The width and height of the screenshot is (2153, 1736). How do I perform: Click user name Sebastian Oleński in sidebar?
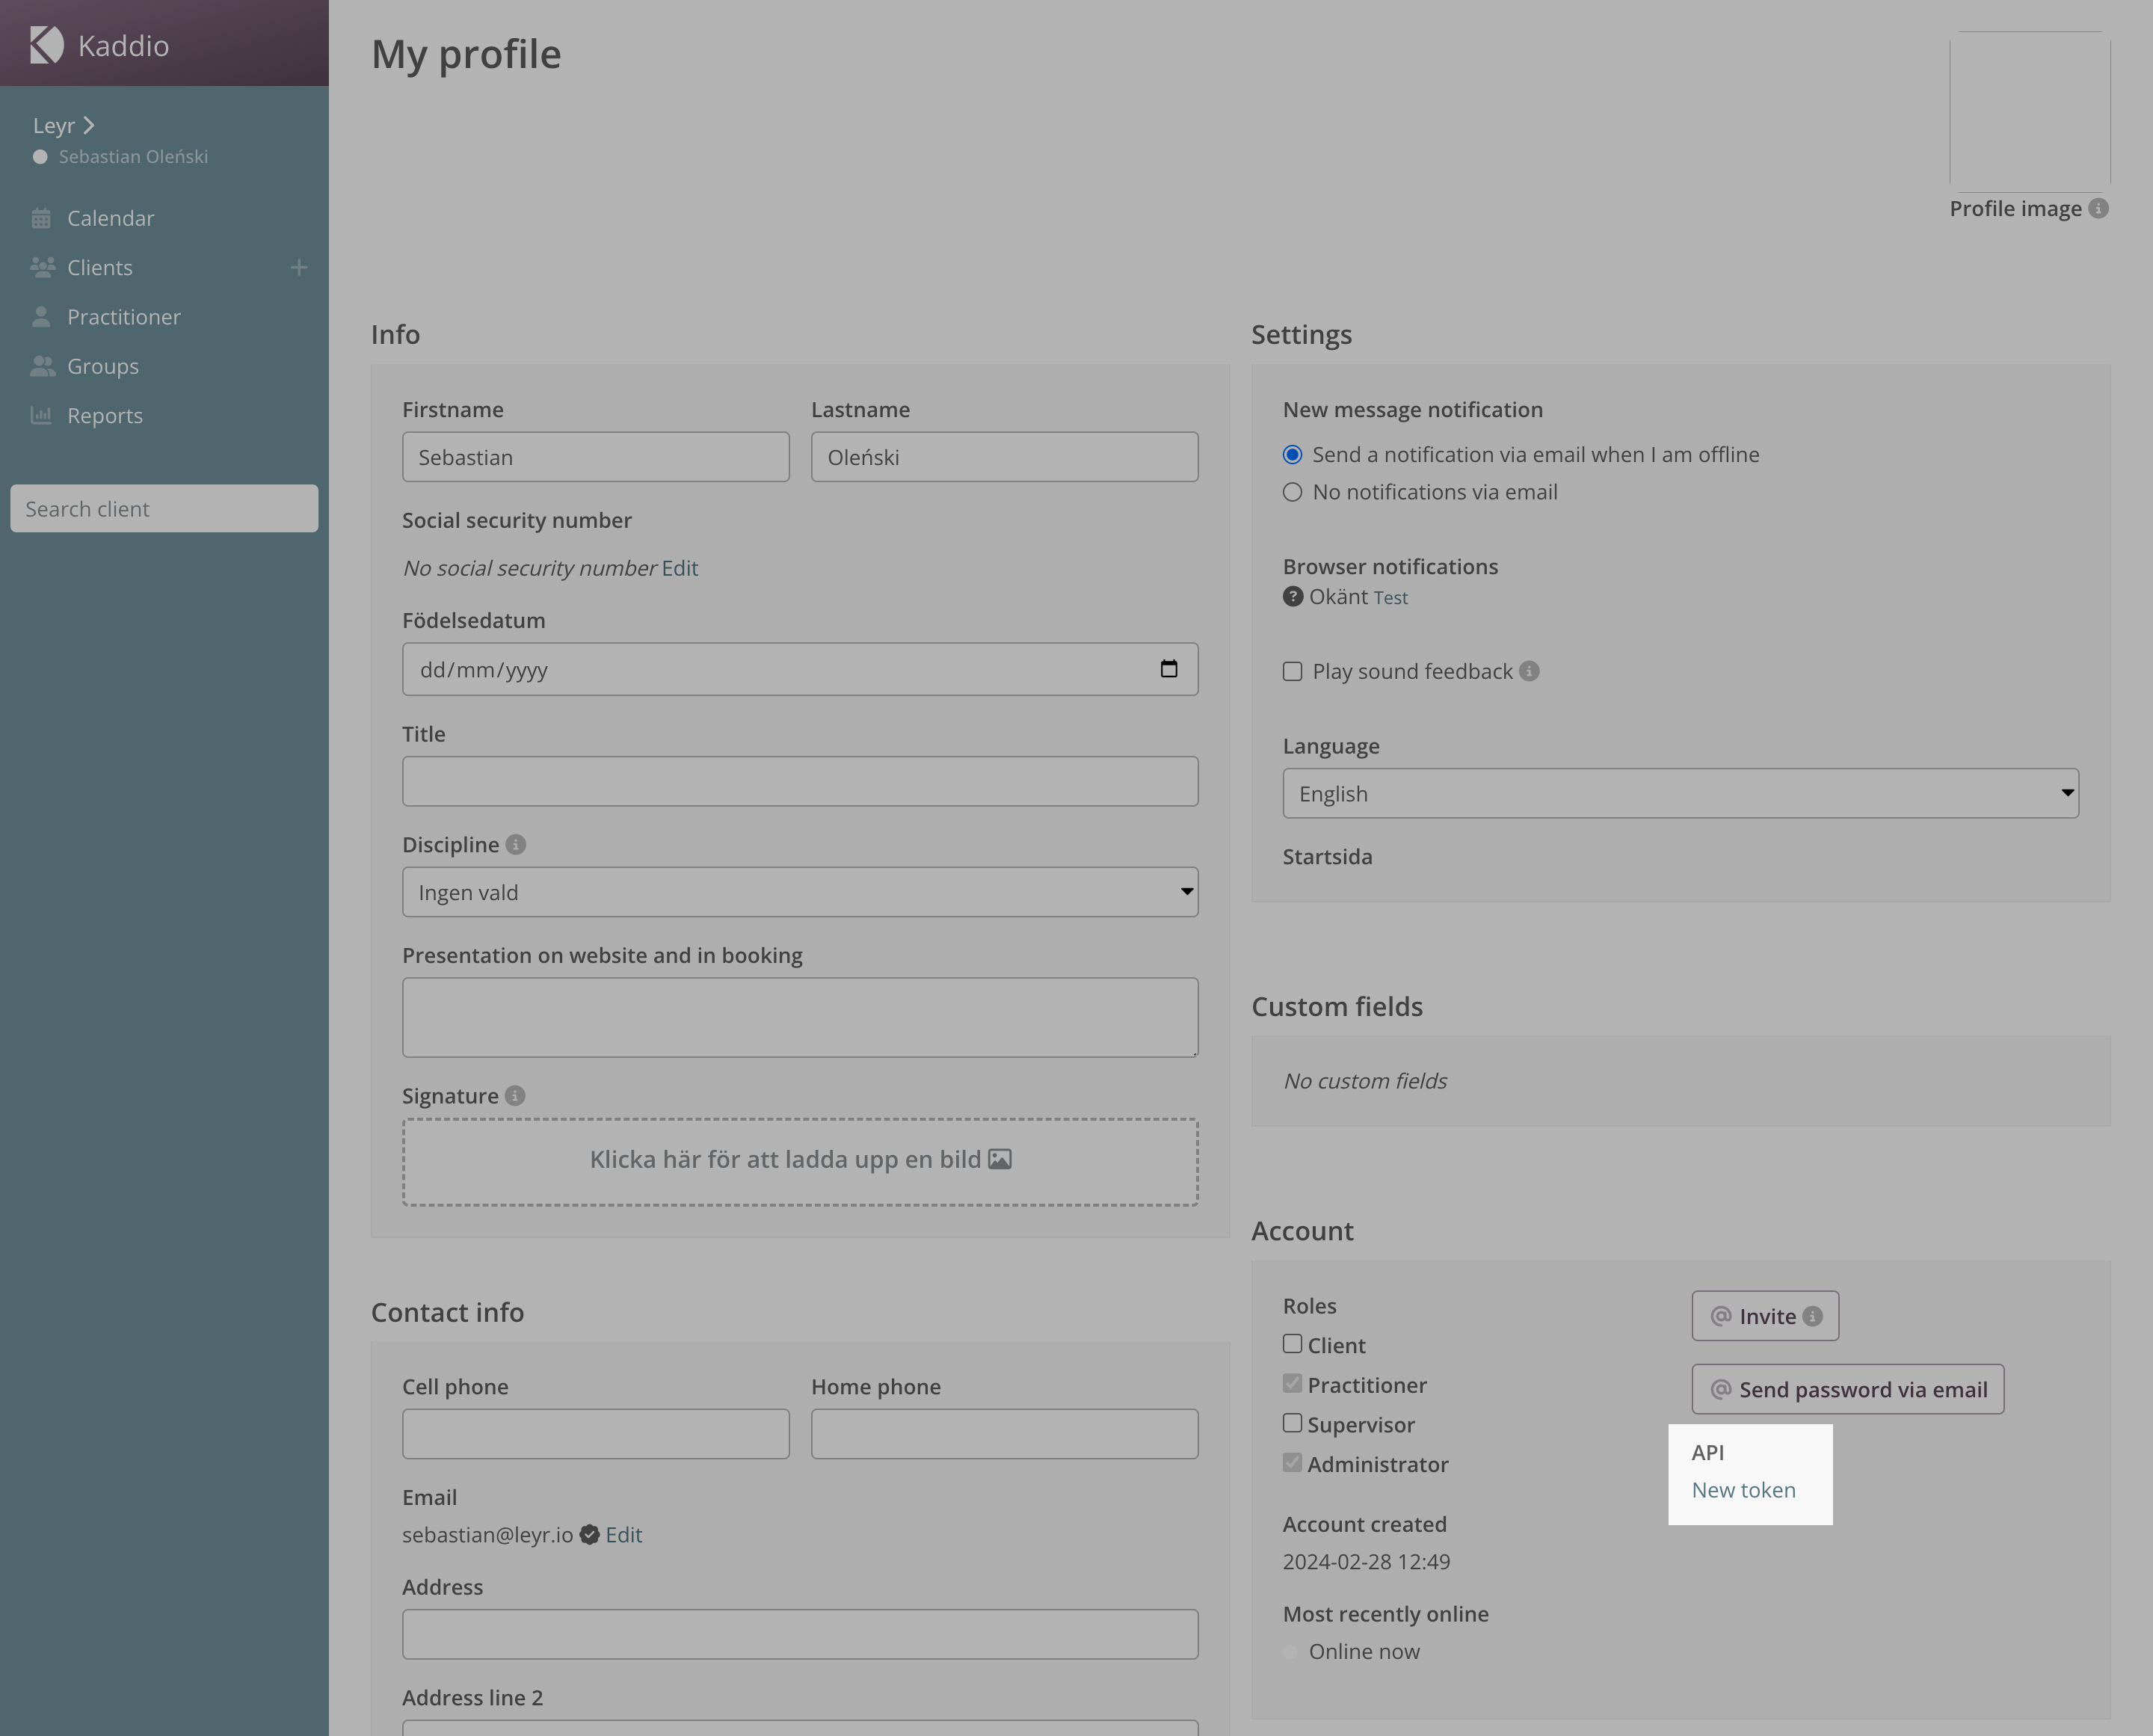click(x=133, y=157)
